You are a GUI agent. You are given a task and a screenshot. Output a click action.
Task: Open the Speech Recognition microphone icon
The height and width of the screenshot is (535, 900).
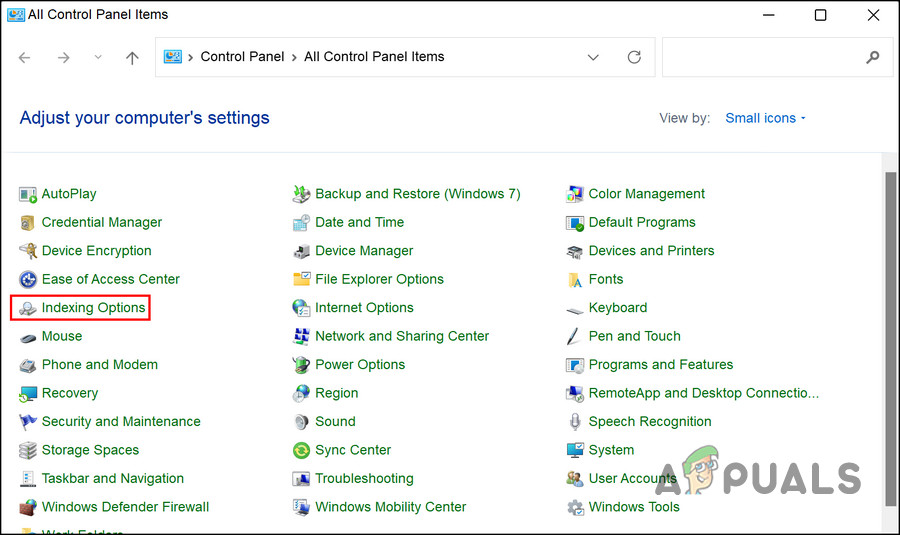575,422
